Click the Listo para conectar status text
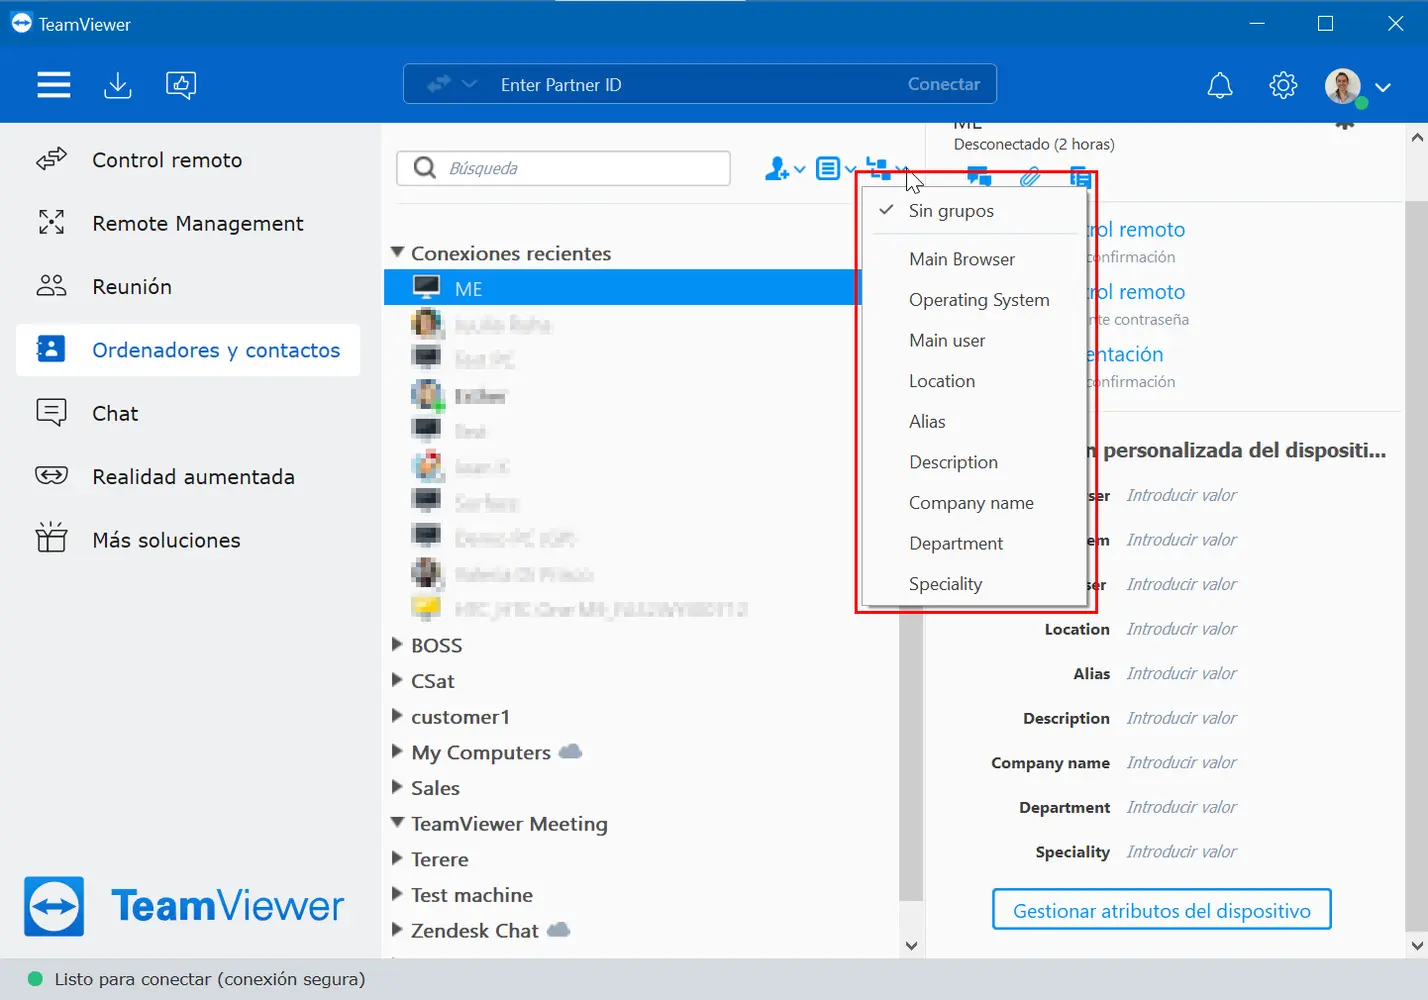The width and height of the screenshot is (1428, 1000). (210, 979)
